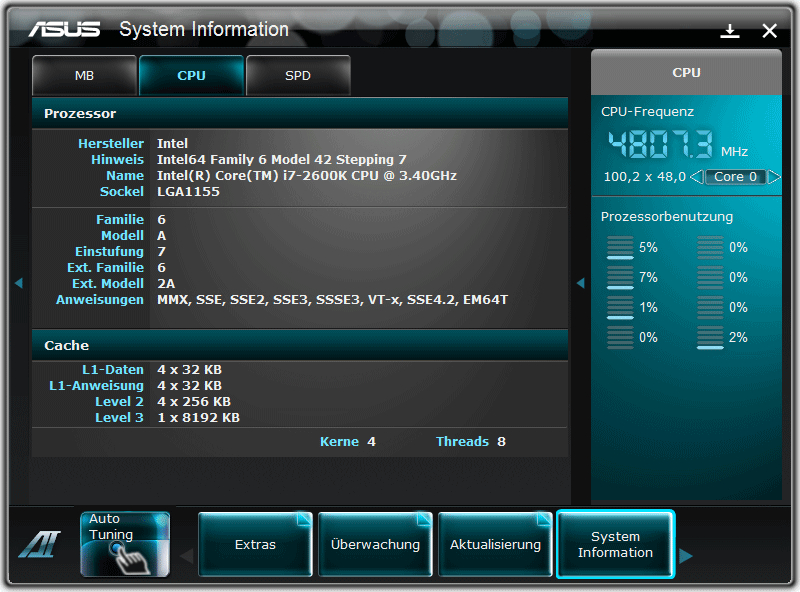Click the Hersteller label

pos(111,143)
